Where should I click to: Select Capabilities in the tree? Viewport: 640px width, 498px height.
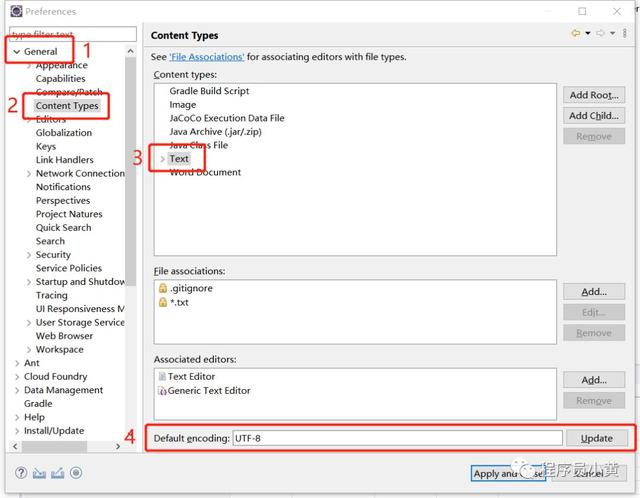60,78
